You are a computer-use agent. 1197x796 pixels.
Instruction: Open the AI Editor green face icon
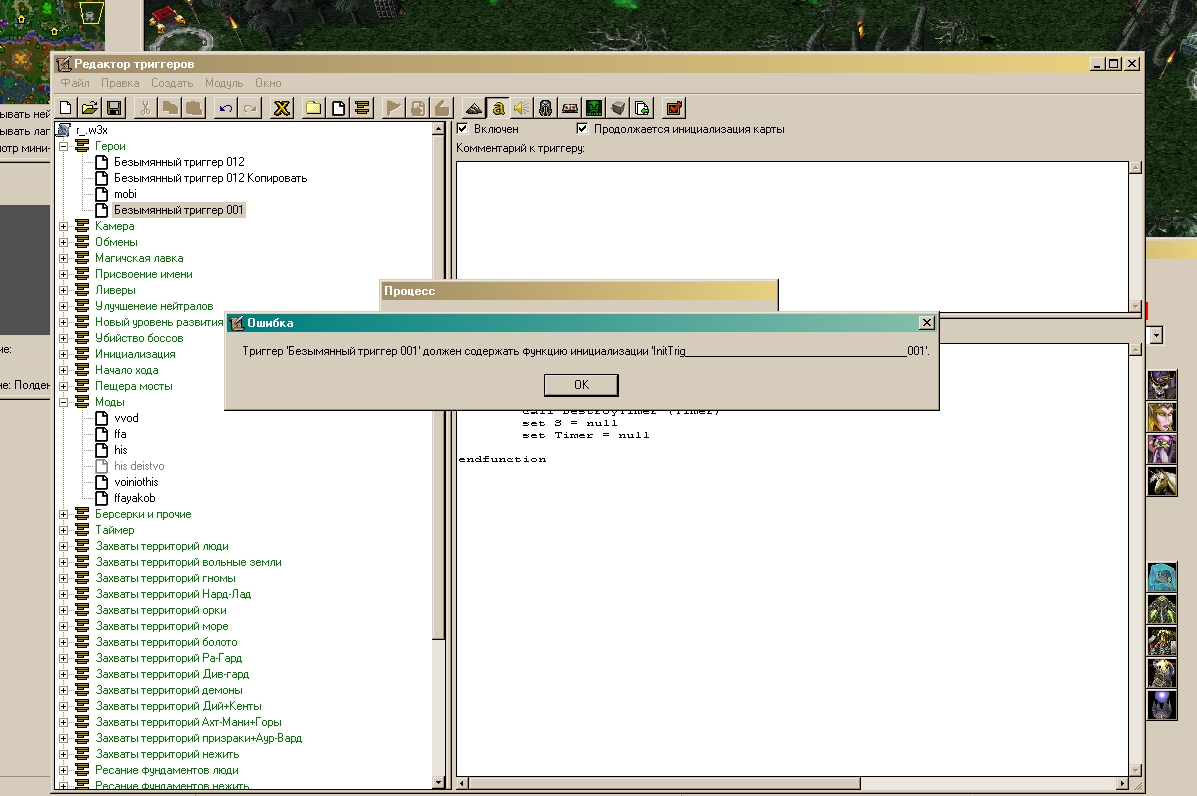coord(594,108)
